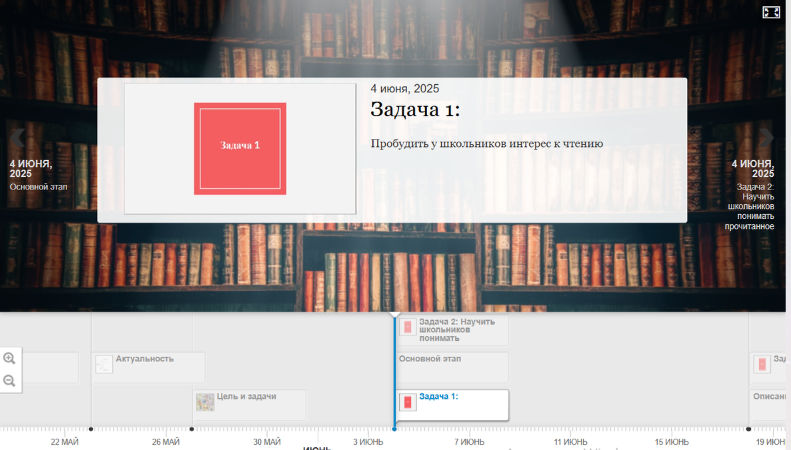Click 7 ИЮНЬ on the time axis
This screenshot has height=450, width=791.
[469, 442]
